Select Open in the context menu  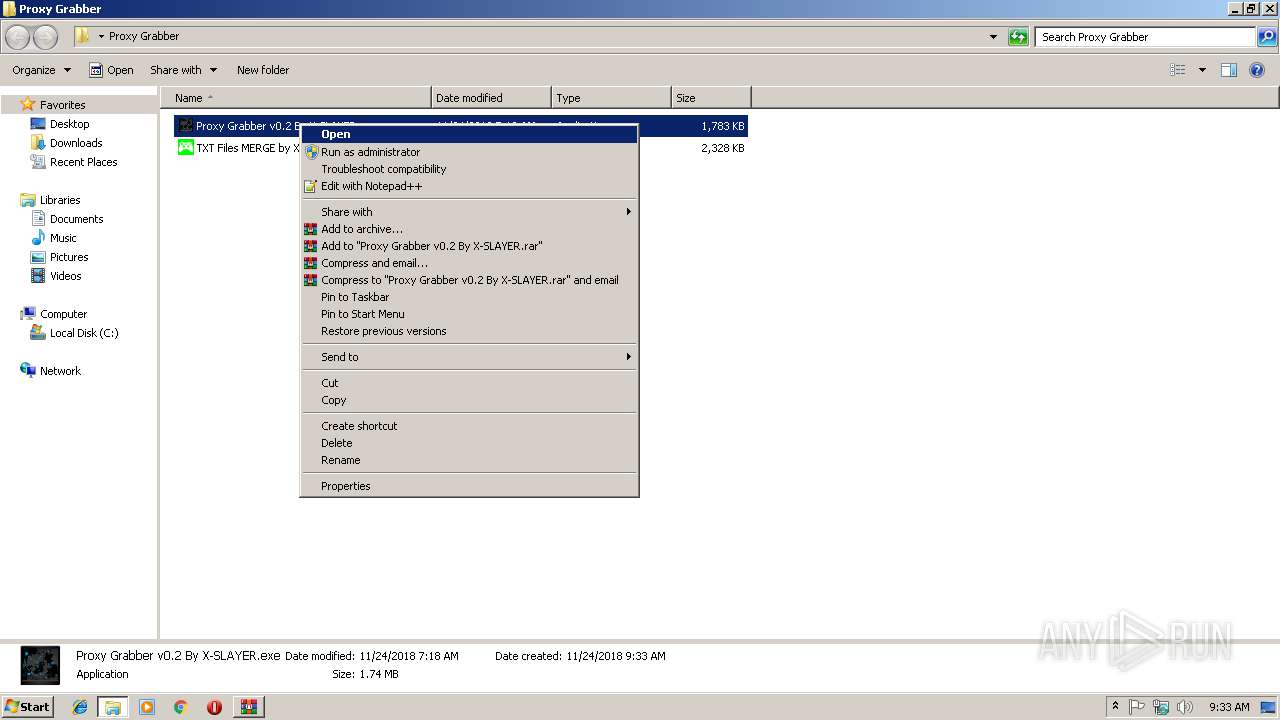coord(469,134)
